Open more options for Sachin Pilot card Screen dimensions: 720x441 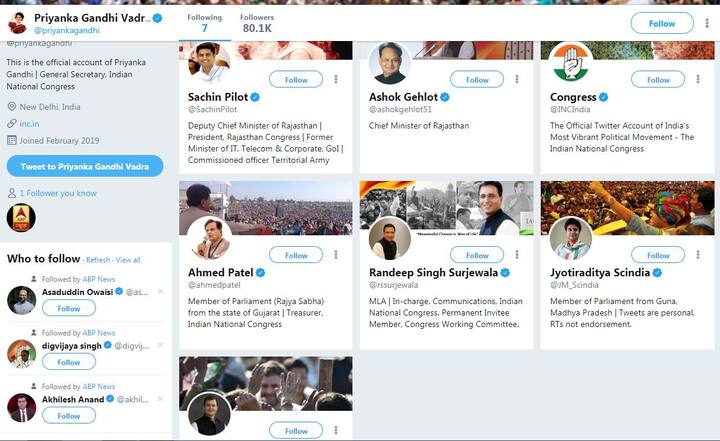(335, 79)
